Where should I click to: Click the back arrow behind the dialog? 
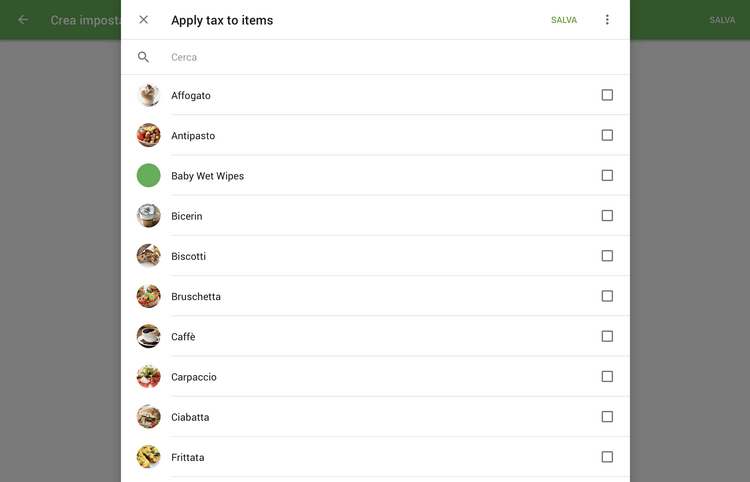[x=23, y=20]
